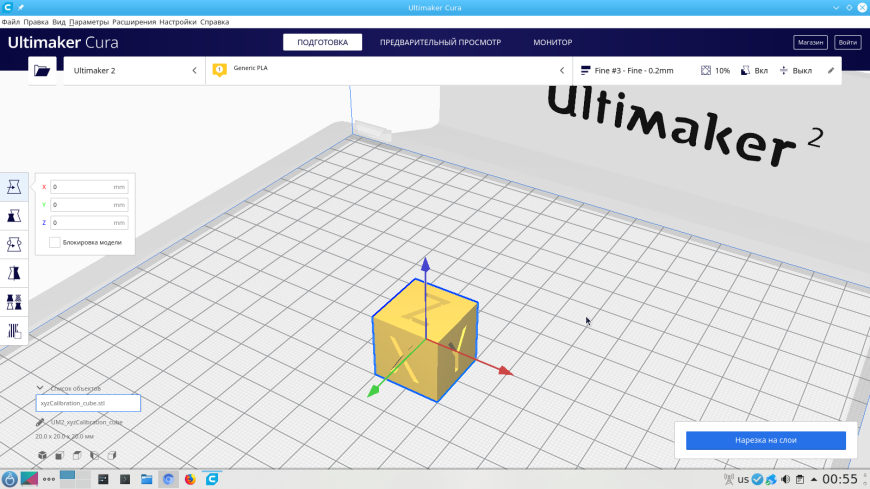Open the application launcher in taskbar
The image size is (870, 489).
click(x=9, y=479)
